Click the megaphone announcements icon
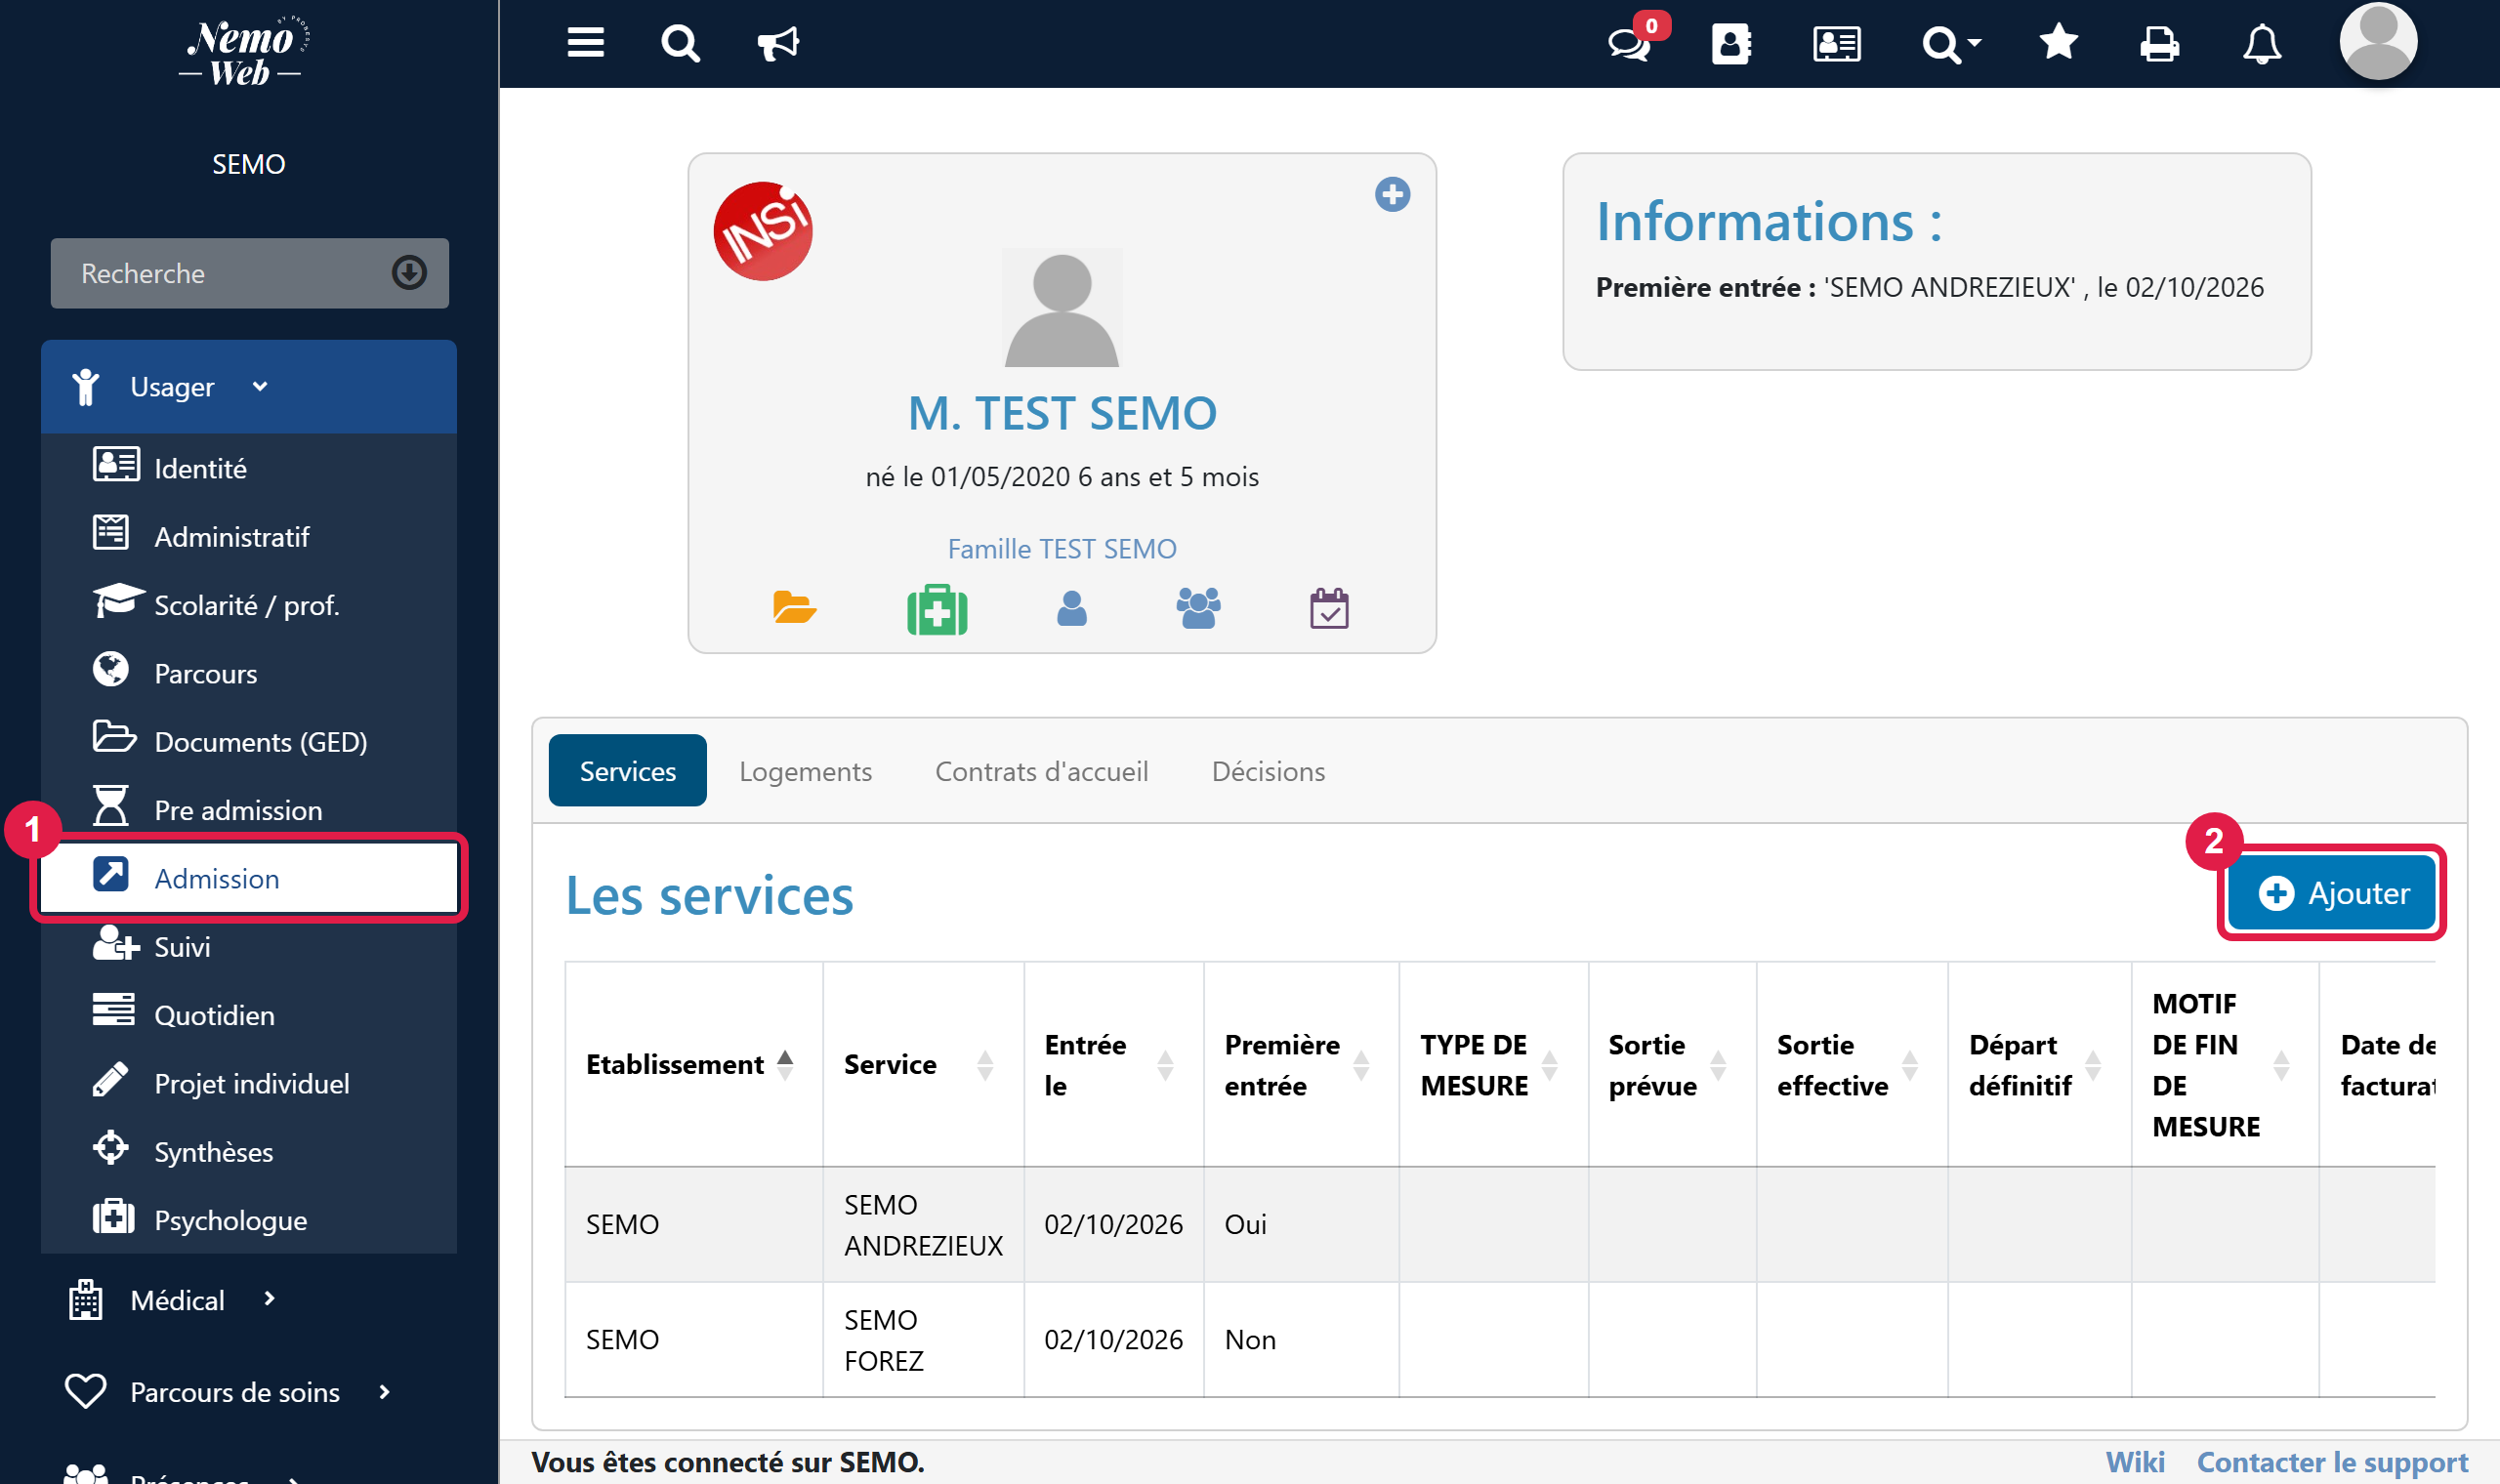The width and height of the screenshot is (2500, 1484). click(x=778, y=43)
